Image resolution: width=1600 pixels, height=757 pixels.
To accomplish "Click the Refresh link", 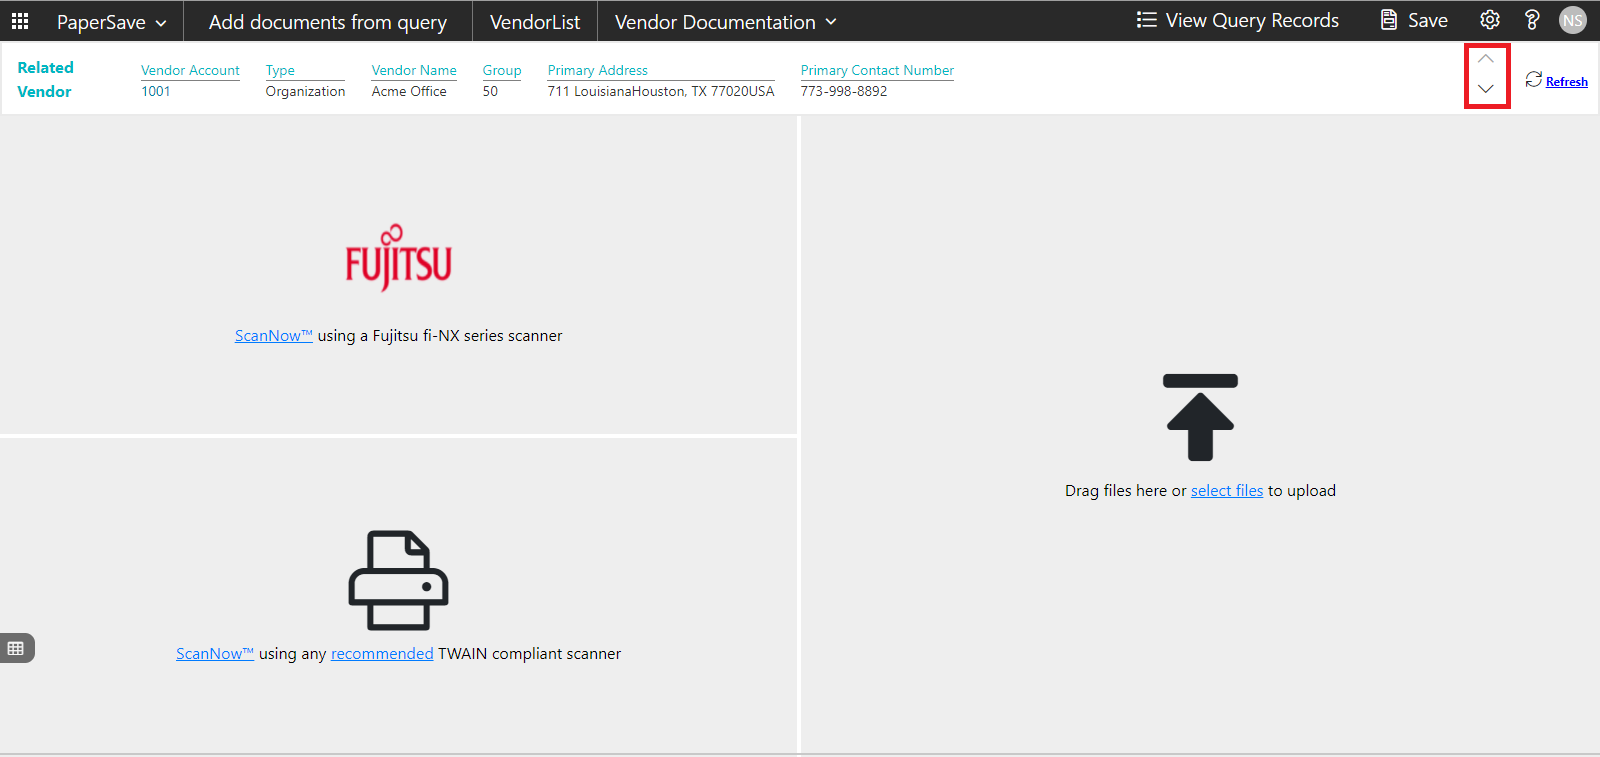I will coord(1566,82).
